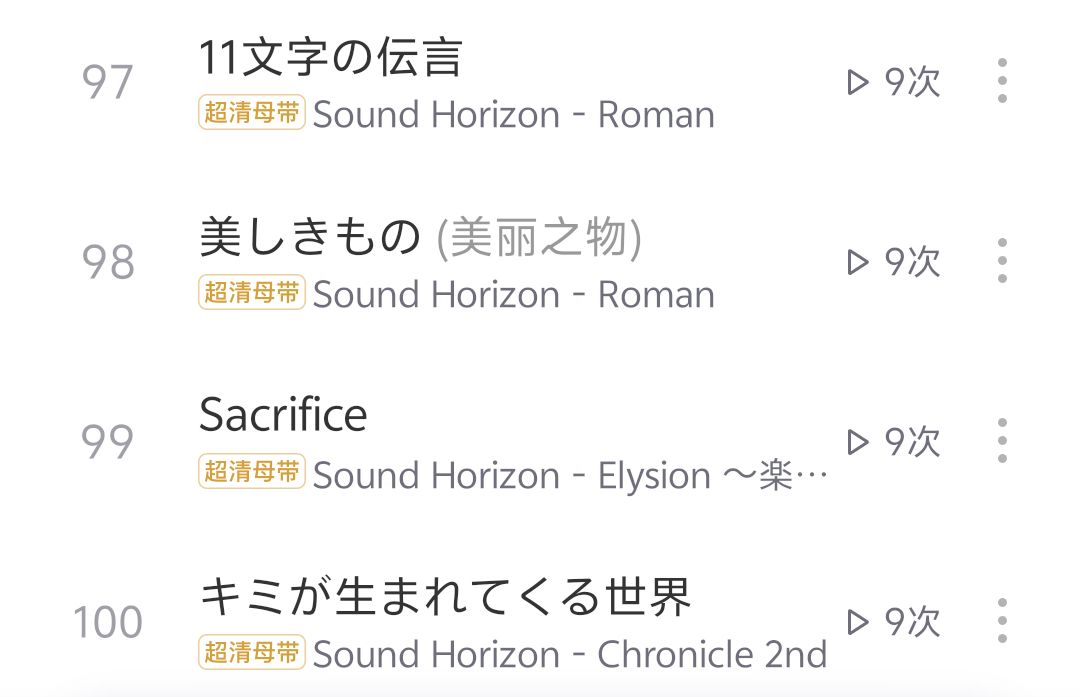
Task: Click the 超清母带 badge on track 97
Action: (x=251, y=113)
